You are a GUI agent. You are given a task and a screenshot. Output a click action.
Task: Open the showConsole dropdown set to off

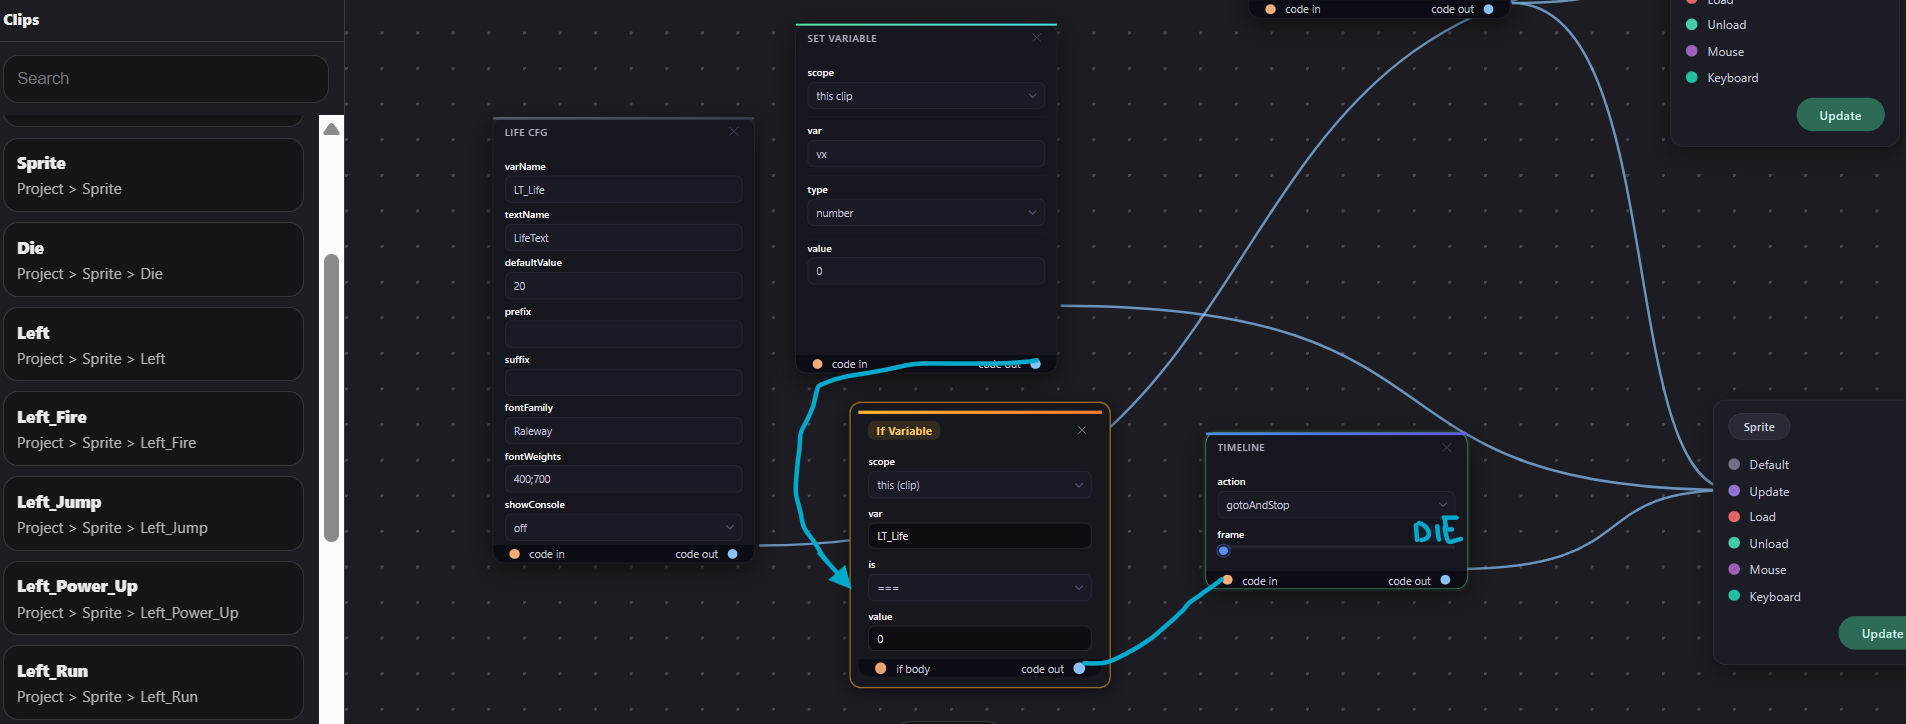(623, 528)
